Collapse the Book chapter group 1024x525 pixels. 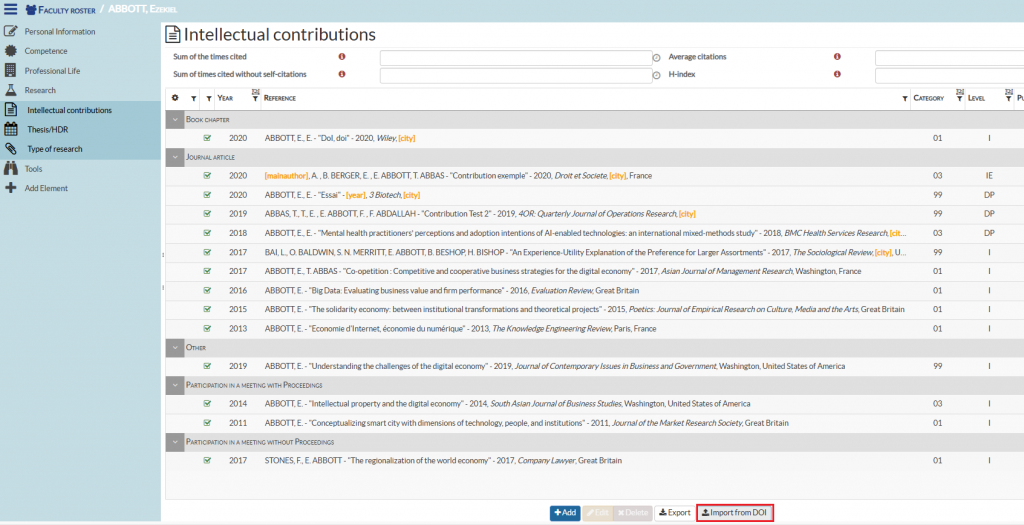175,119
